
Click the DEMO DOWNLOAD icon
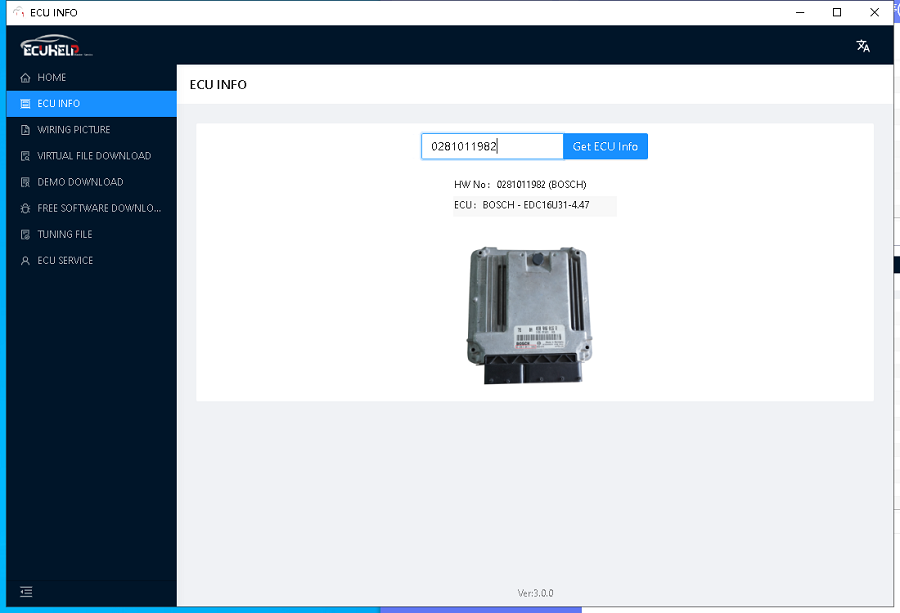pos(25,182)
